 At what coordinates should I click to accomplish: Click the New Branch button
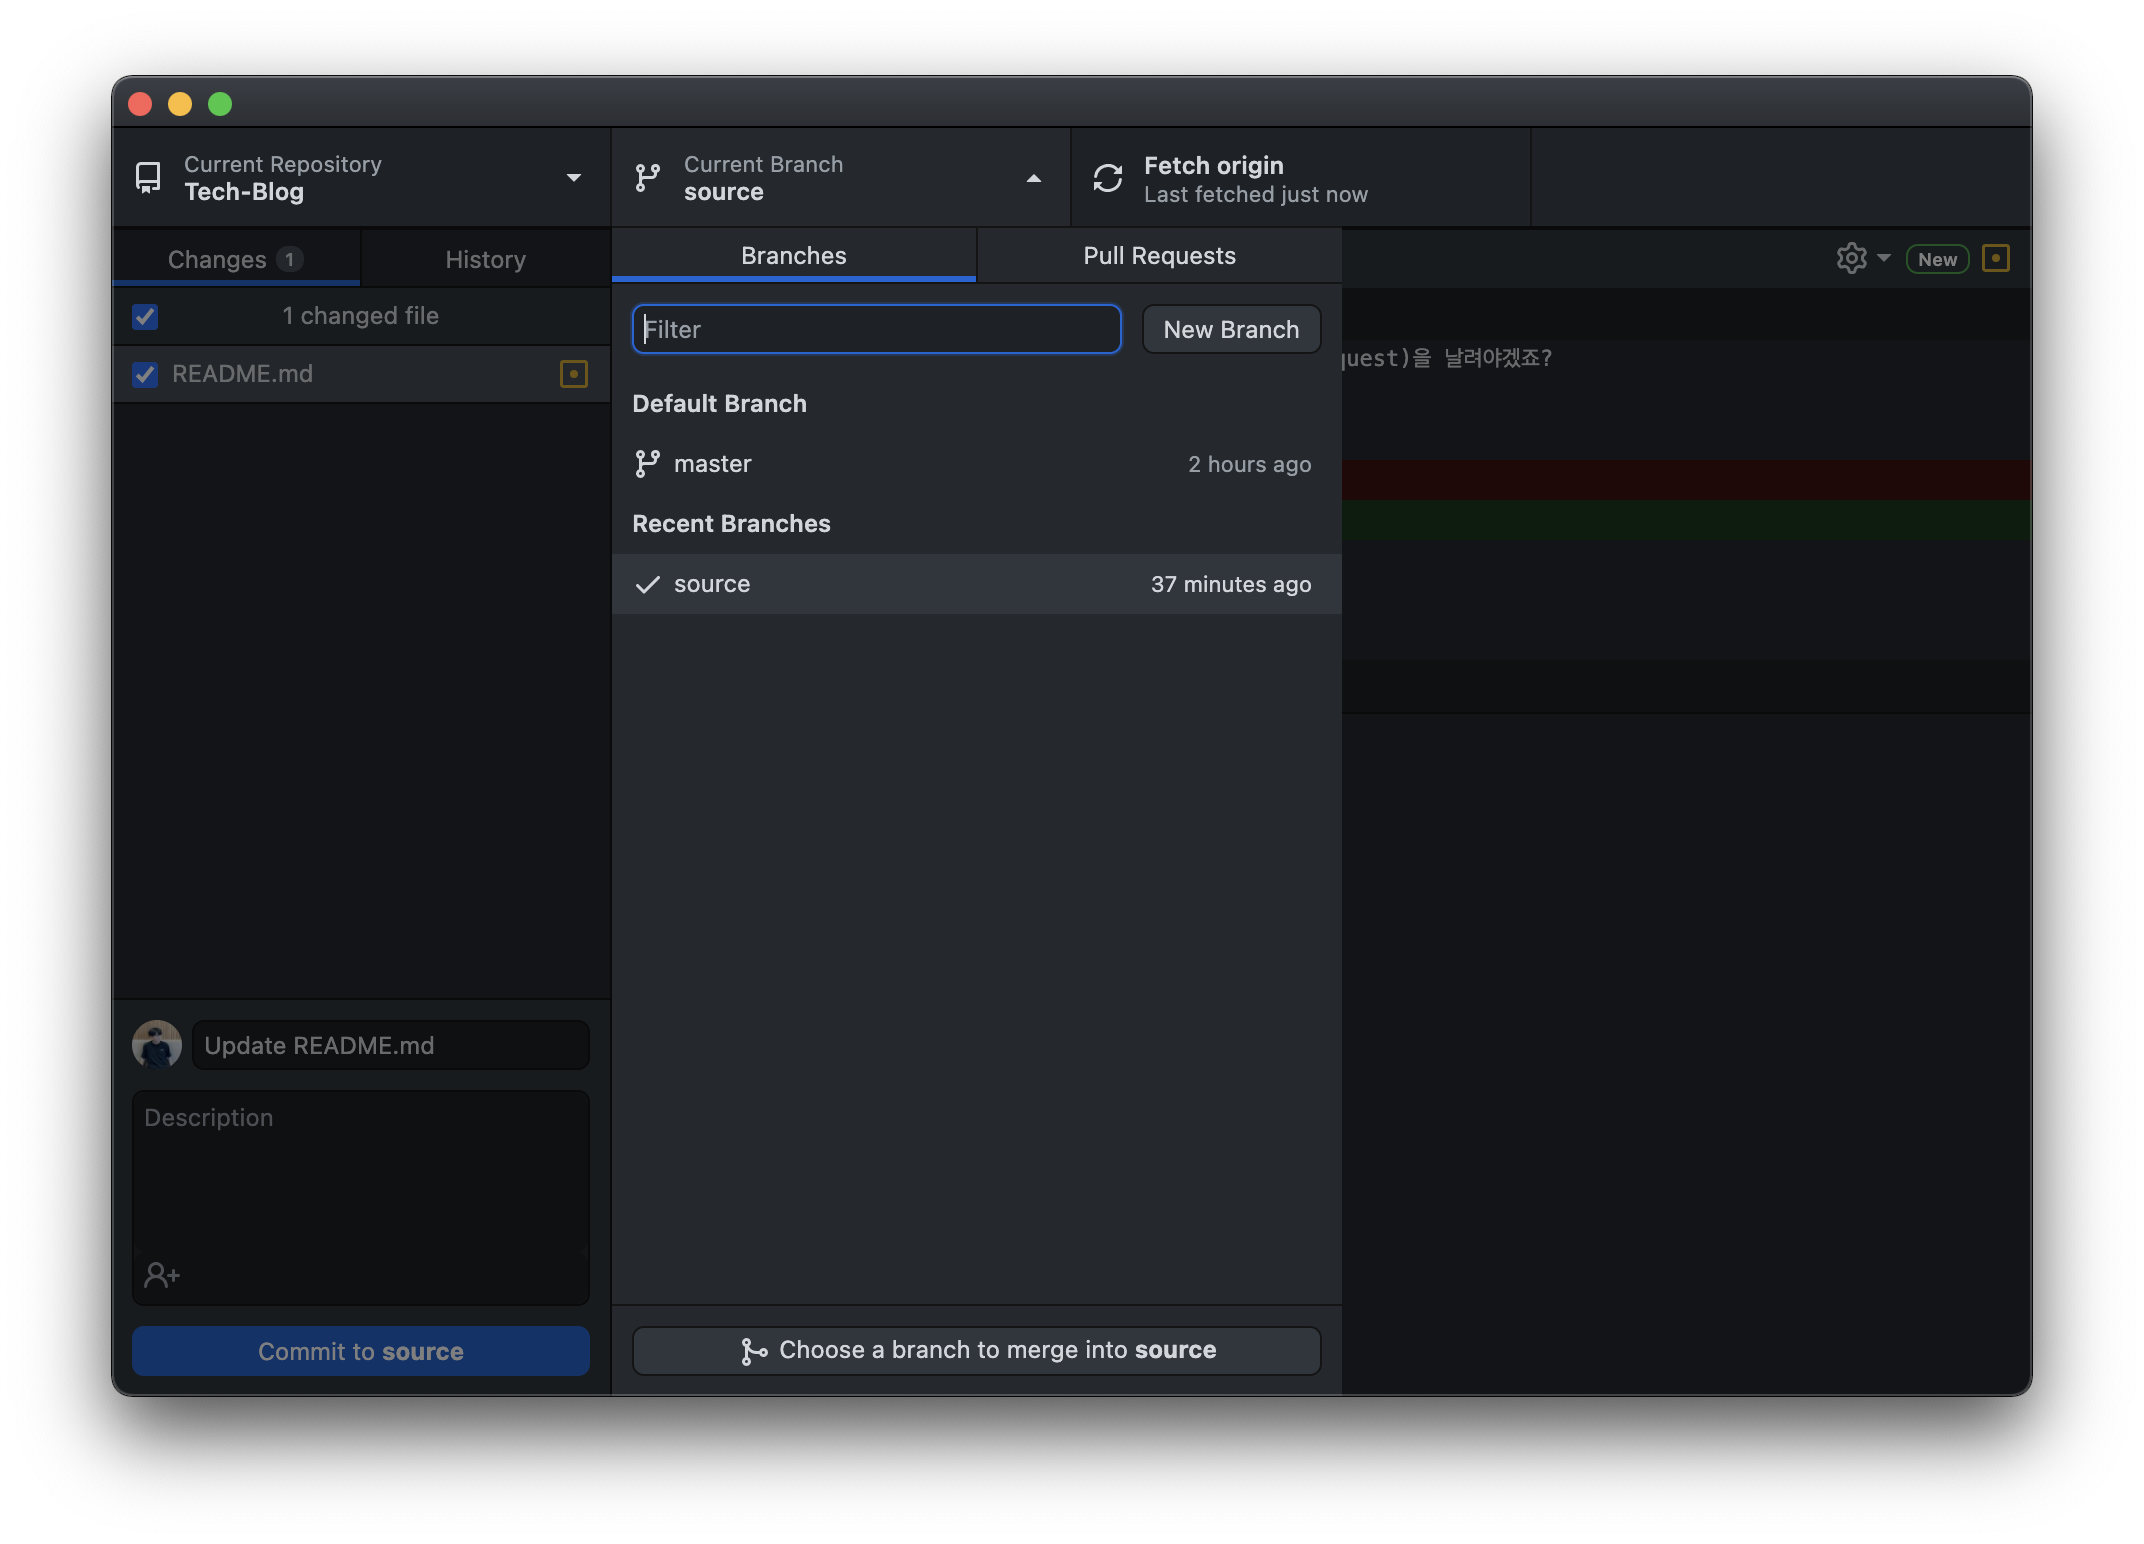click(x=1231, y=329)
